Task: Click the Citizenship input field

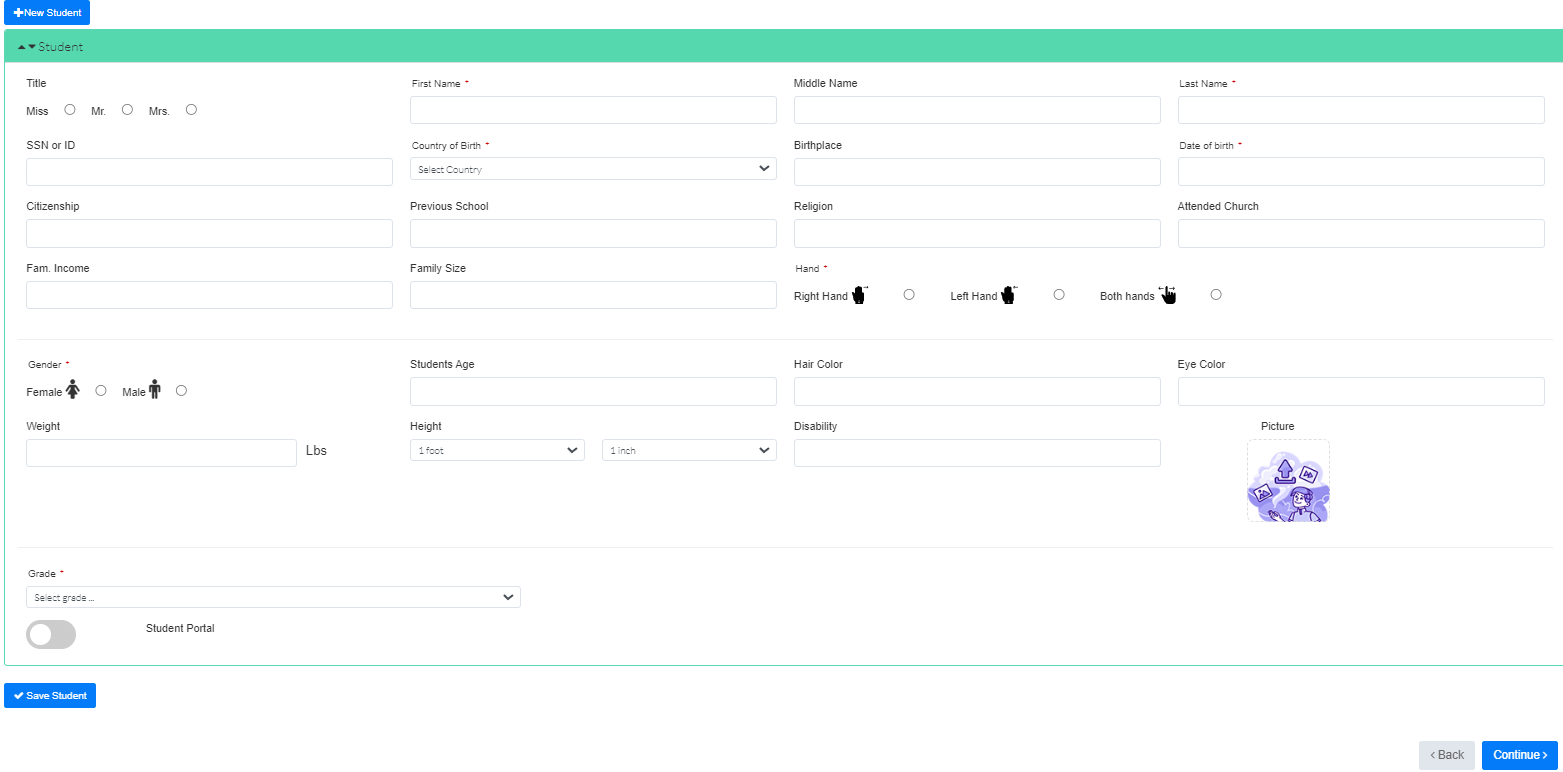Action: [x=209, y=234]
